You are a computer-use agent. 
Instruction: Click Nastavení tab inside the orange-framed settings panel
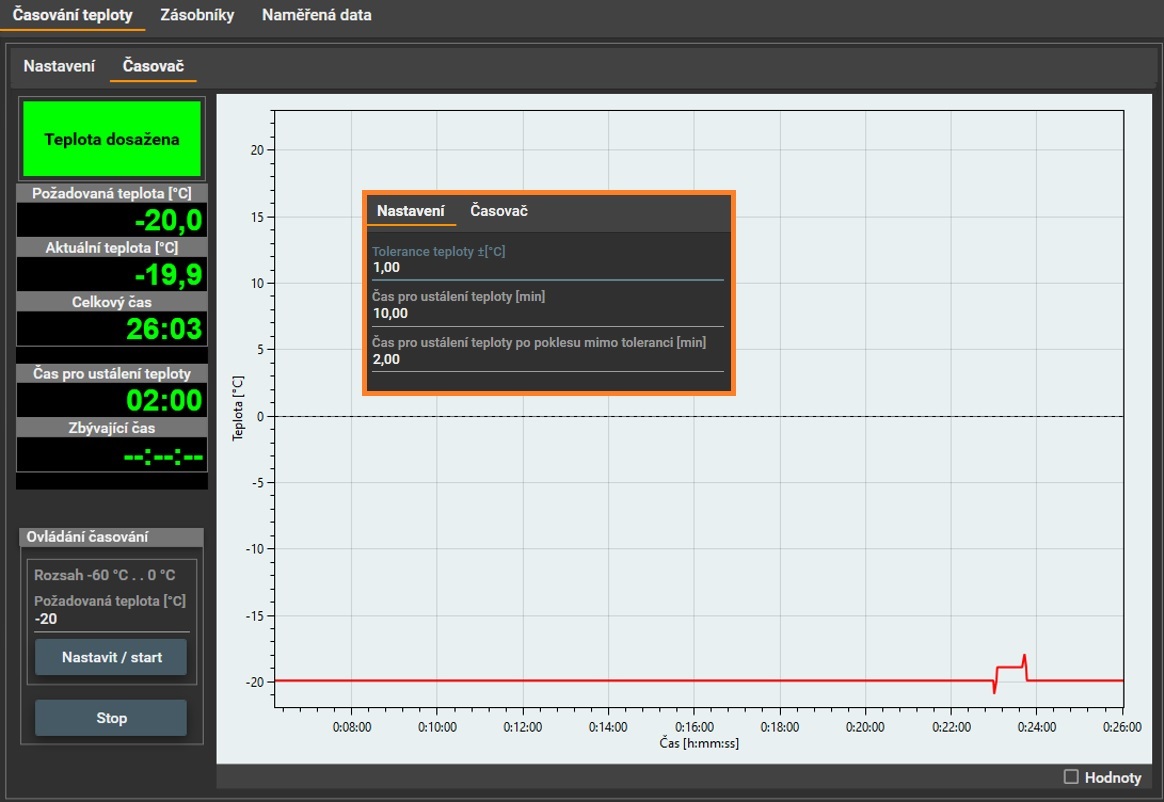[411, 211]
